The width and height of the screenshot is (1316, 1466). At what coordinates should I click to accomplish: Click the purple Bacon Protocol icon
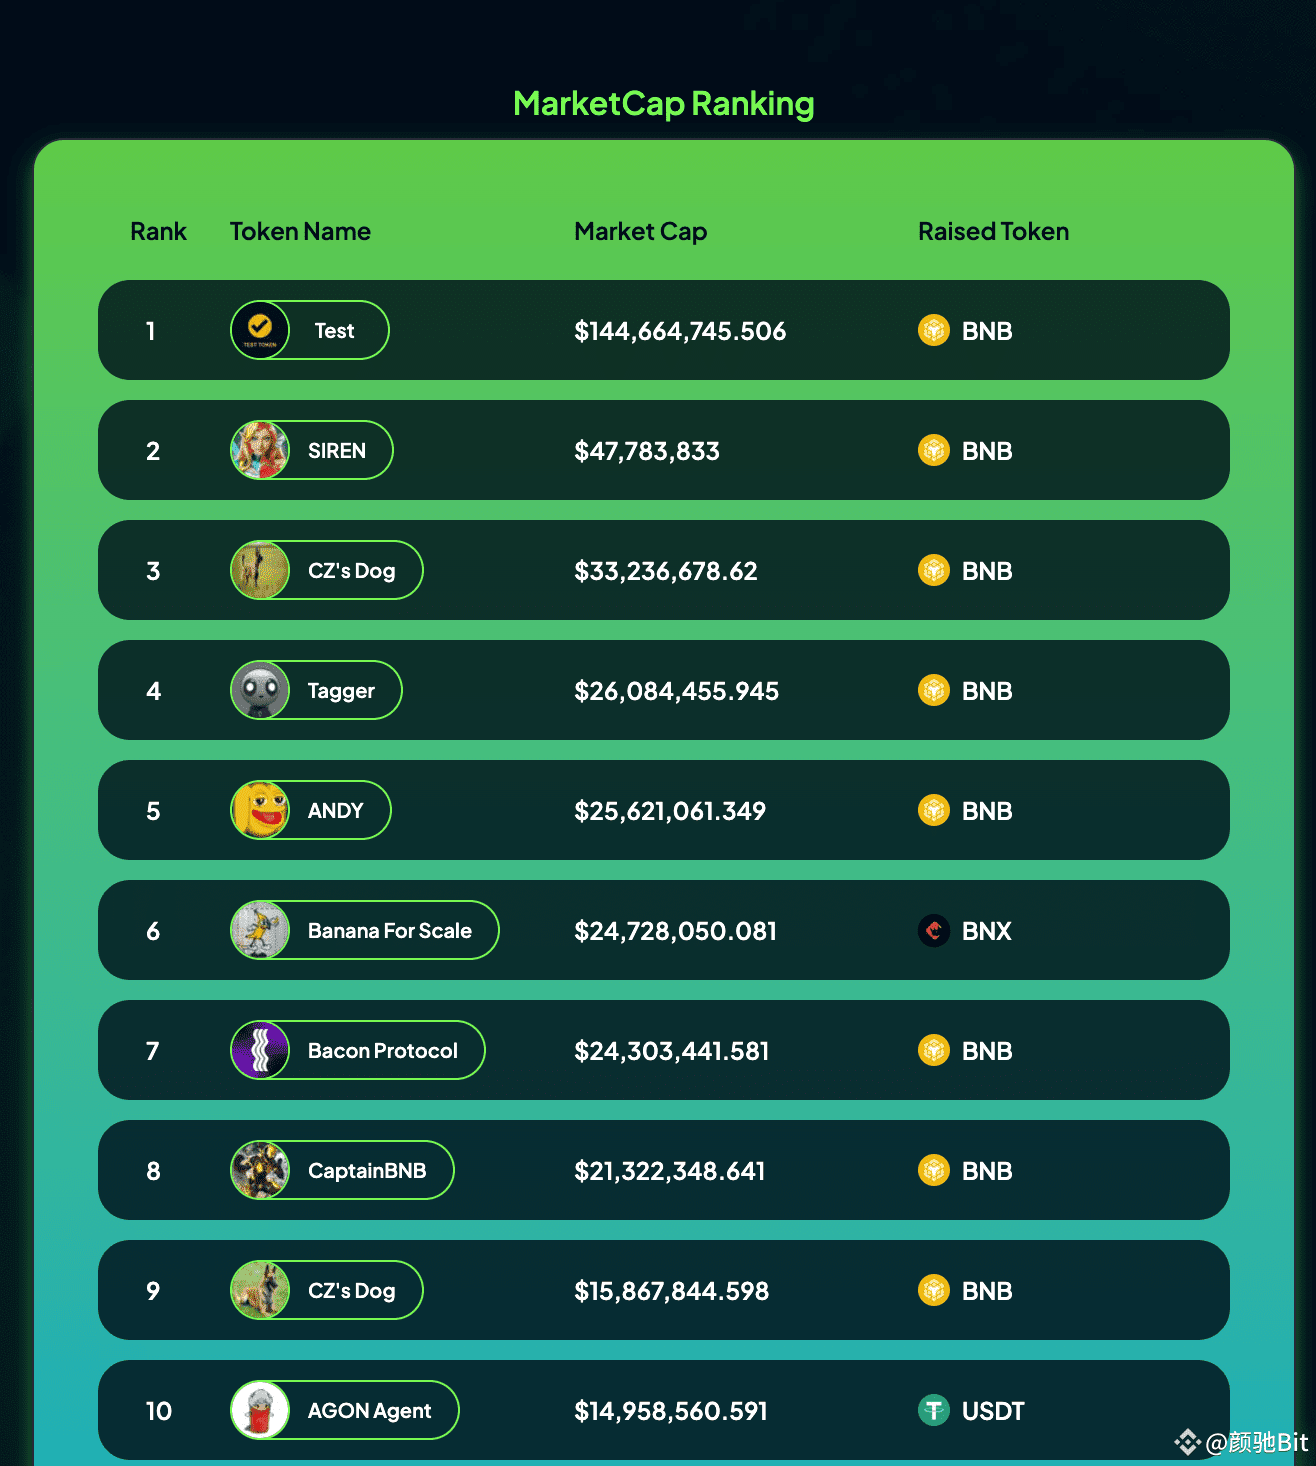[260, 1050]
